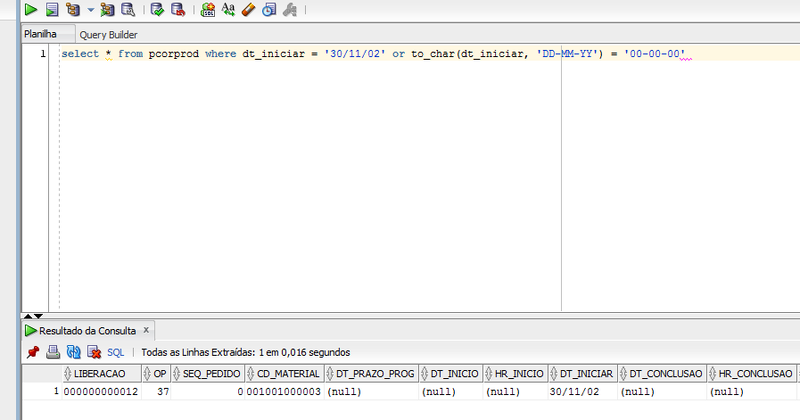Select the (null) cell under HR_INICIO

[516, 391]
